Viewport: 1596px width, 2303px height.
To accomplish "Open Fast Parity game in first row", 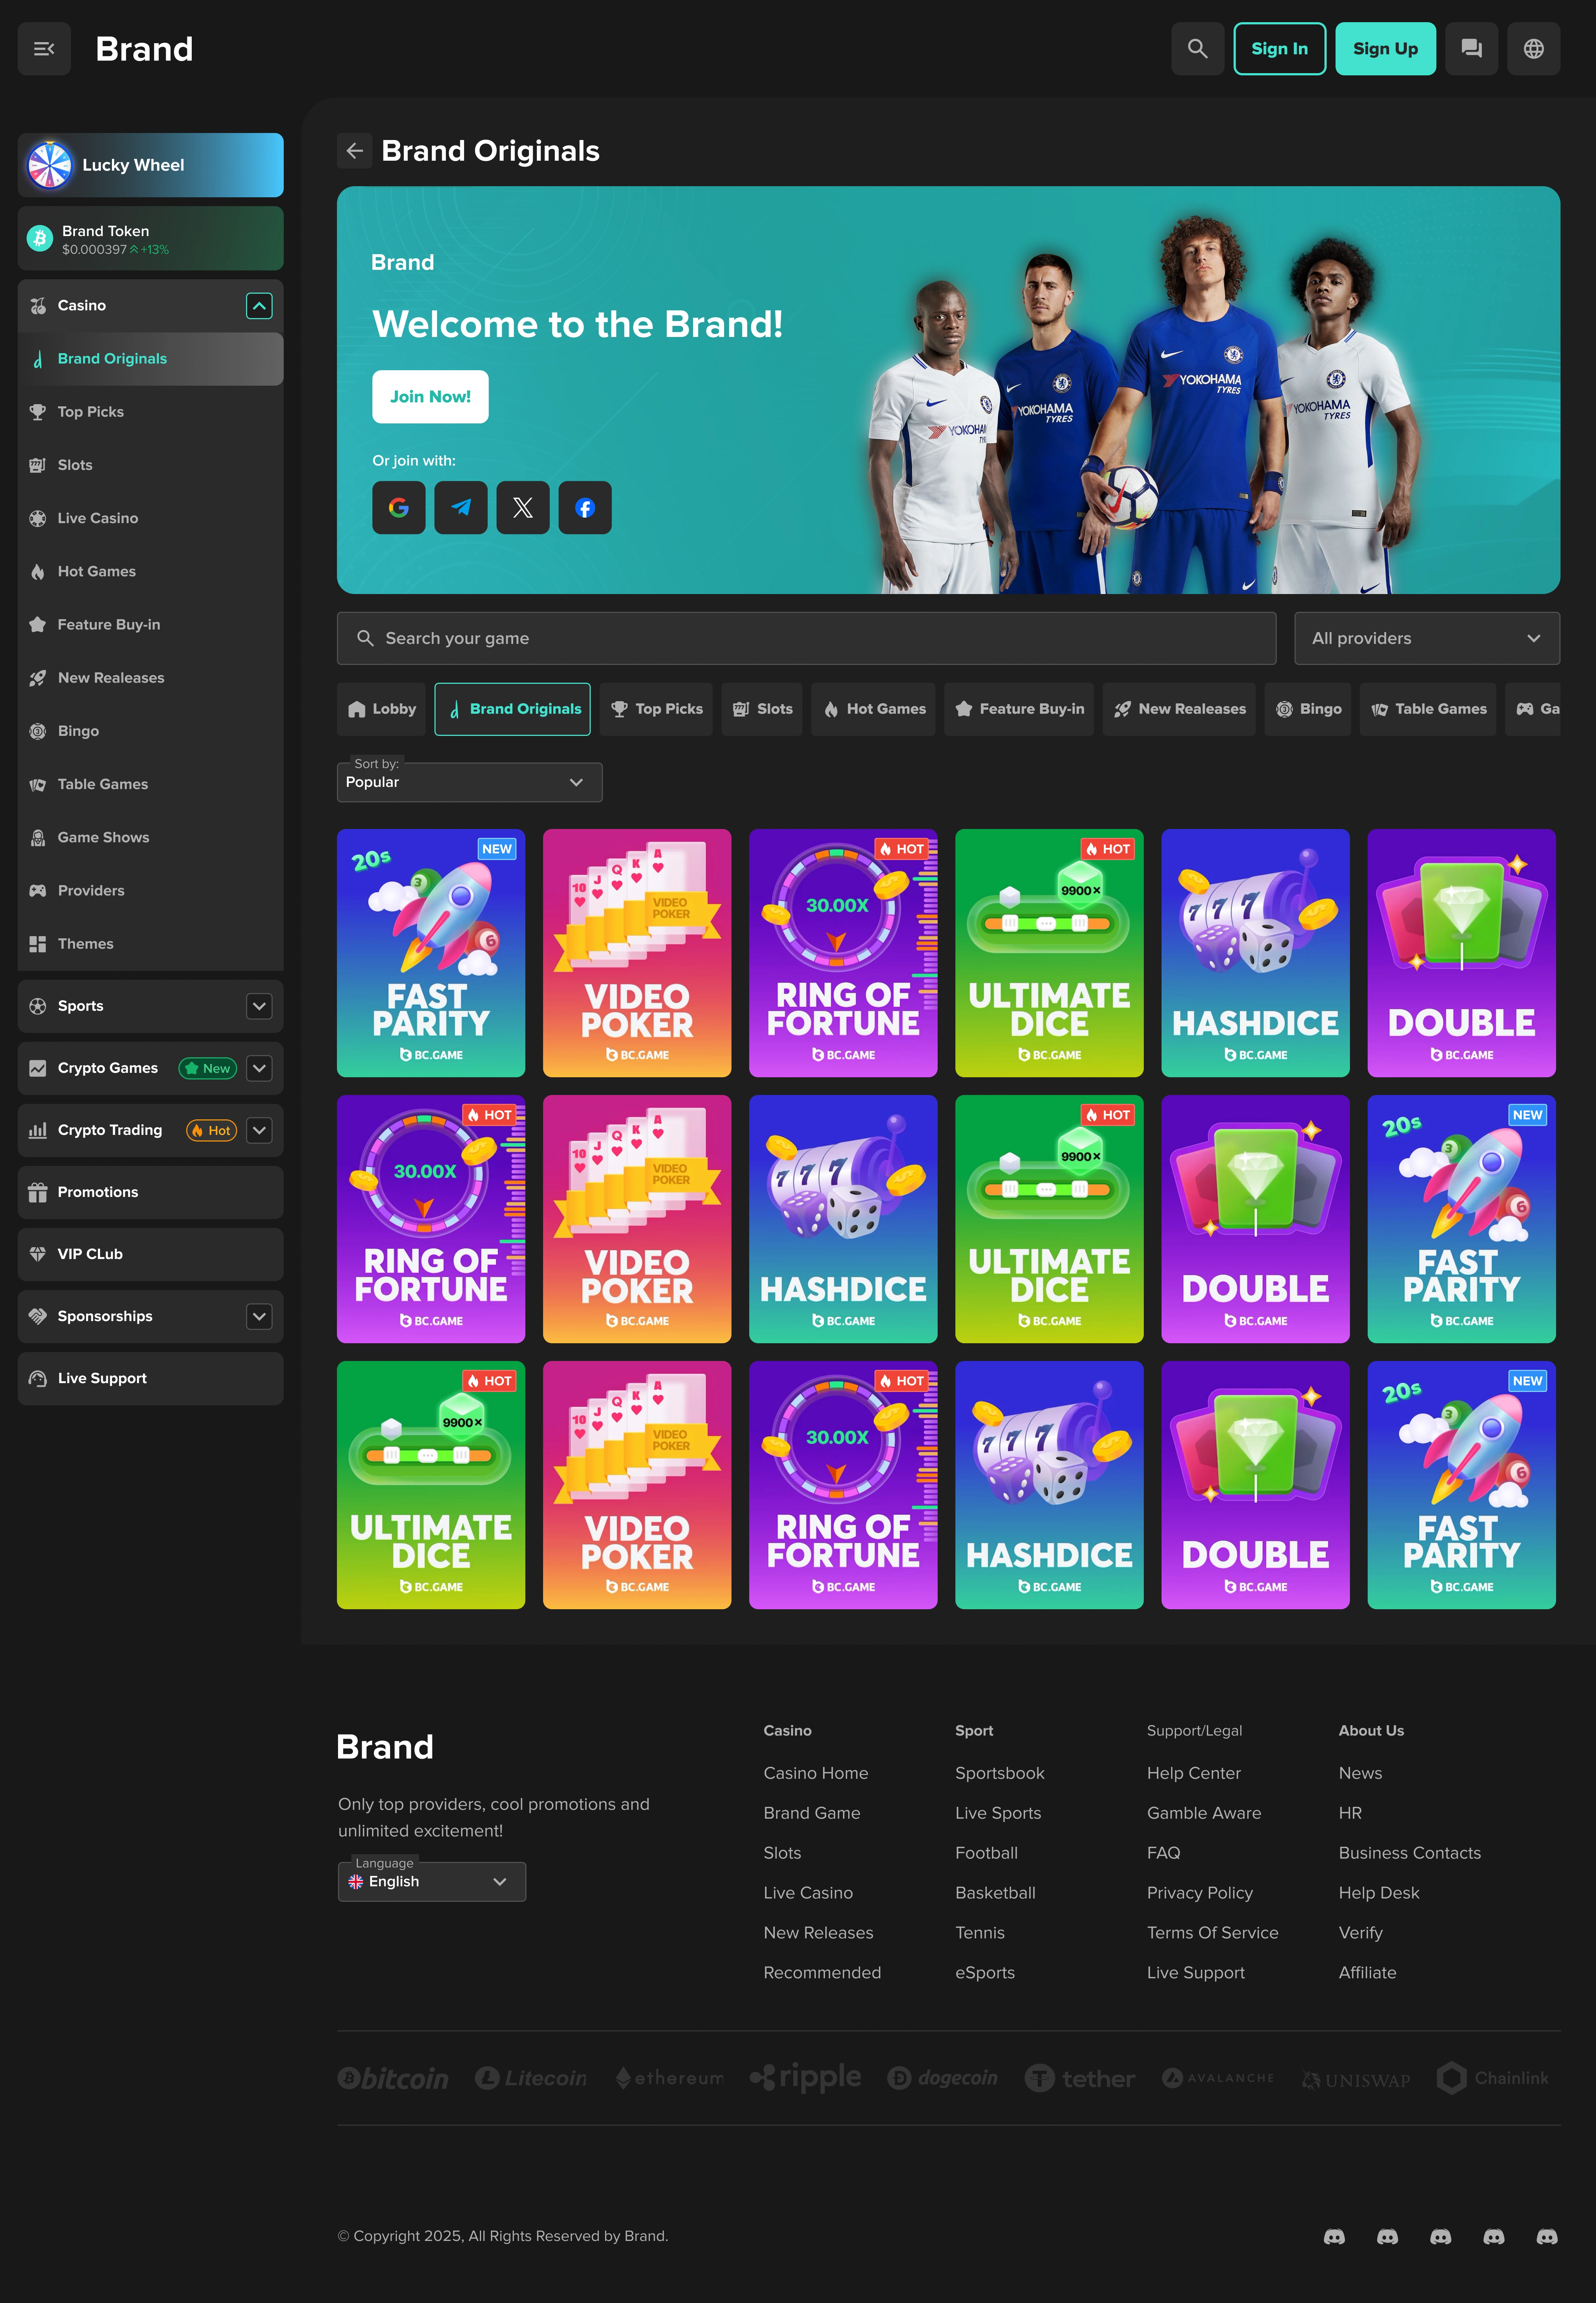I will point(431,953).
